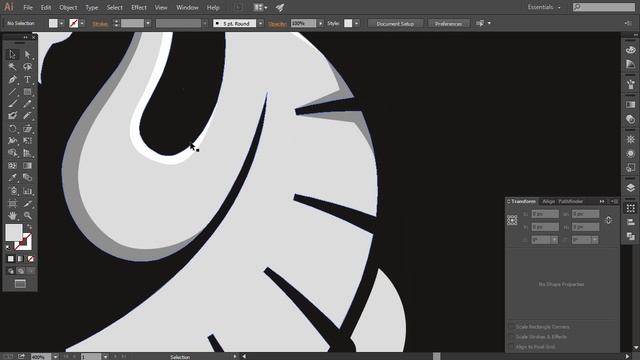Viewport: 640px width, 360px height.
Task: Click the control bar fill swatch
Action: tap(53, 23)
